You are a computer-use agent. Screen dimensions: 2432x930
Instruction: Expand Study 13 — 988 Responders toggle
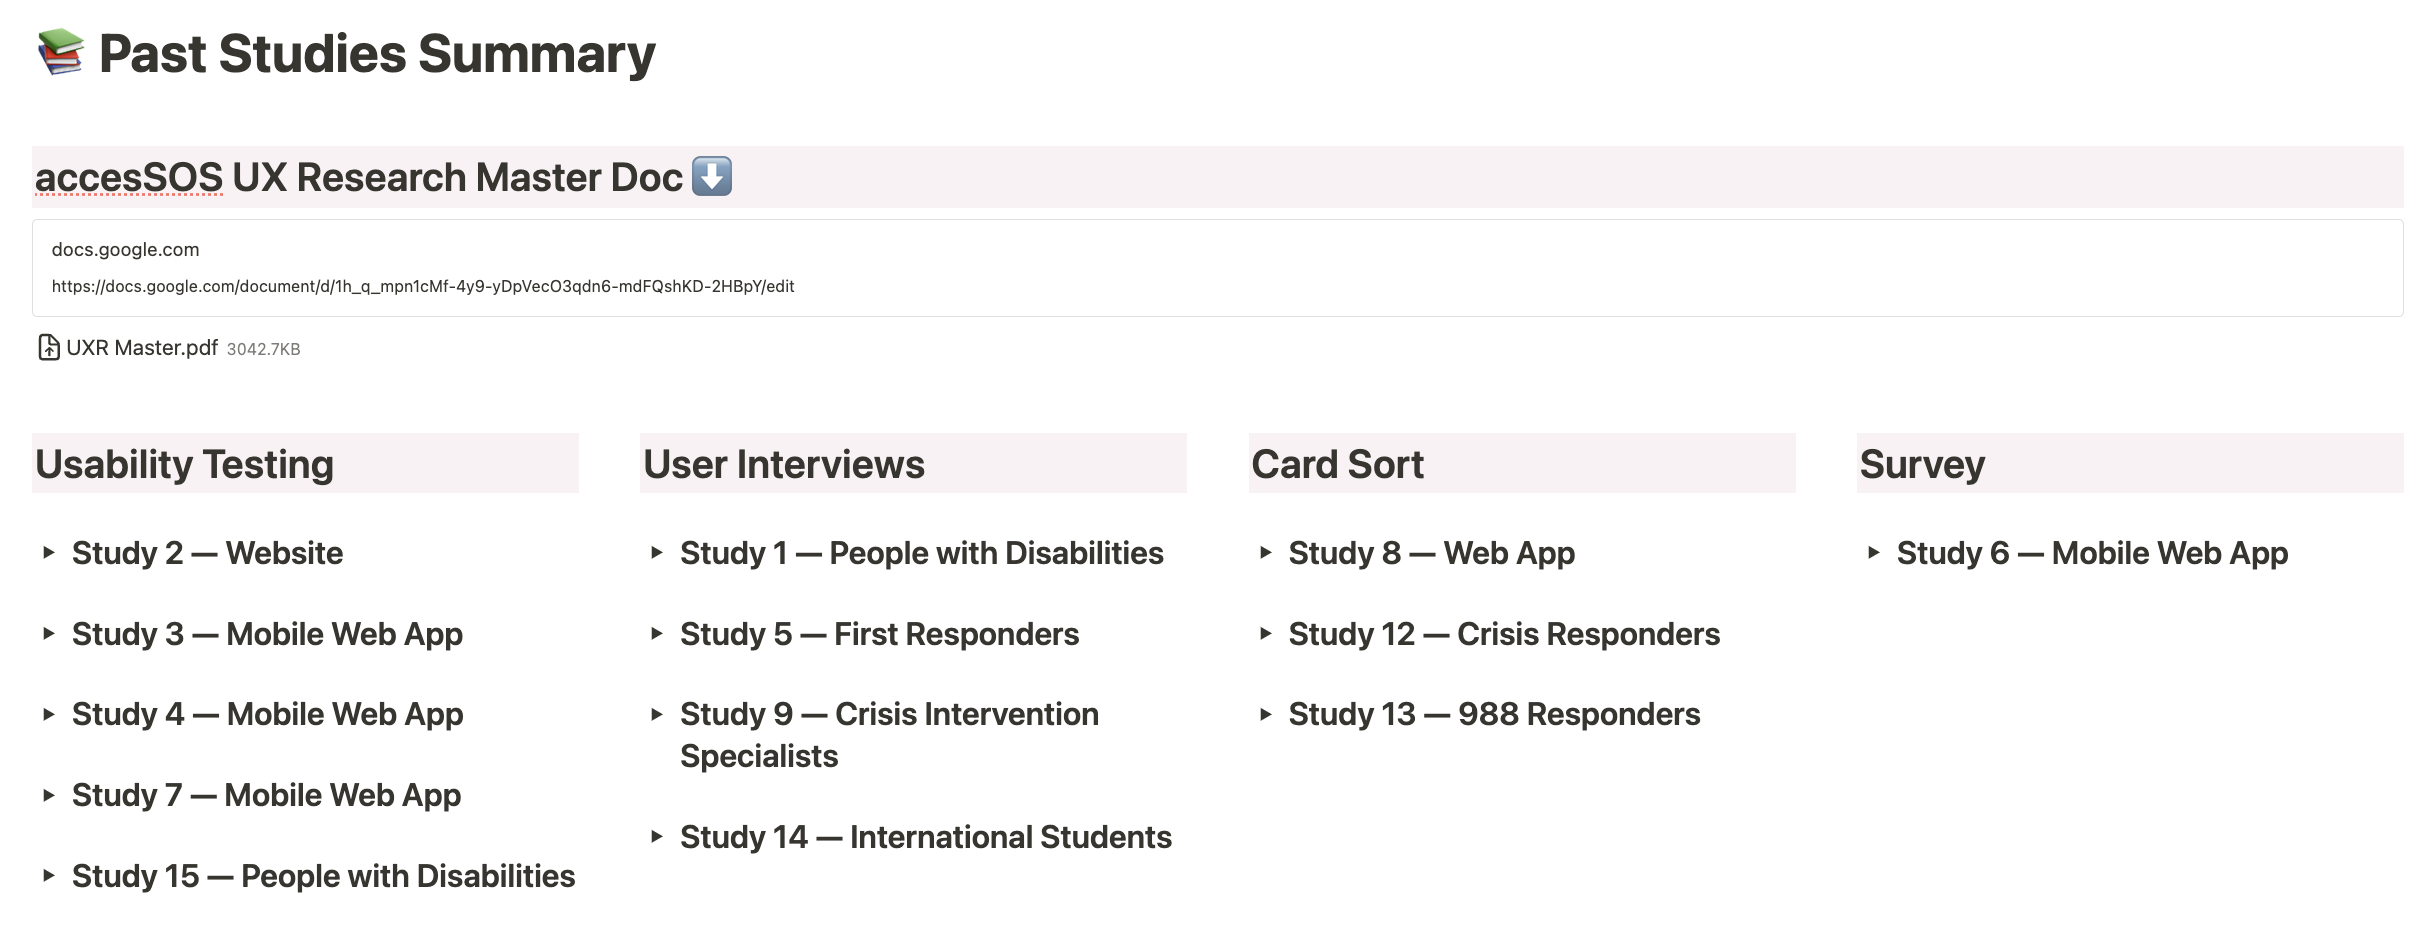tap(1265, 714)
